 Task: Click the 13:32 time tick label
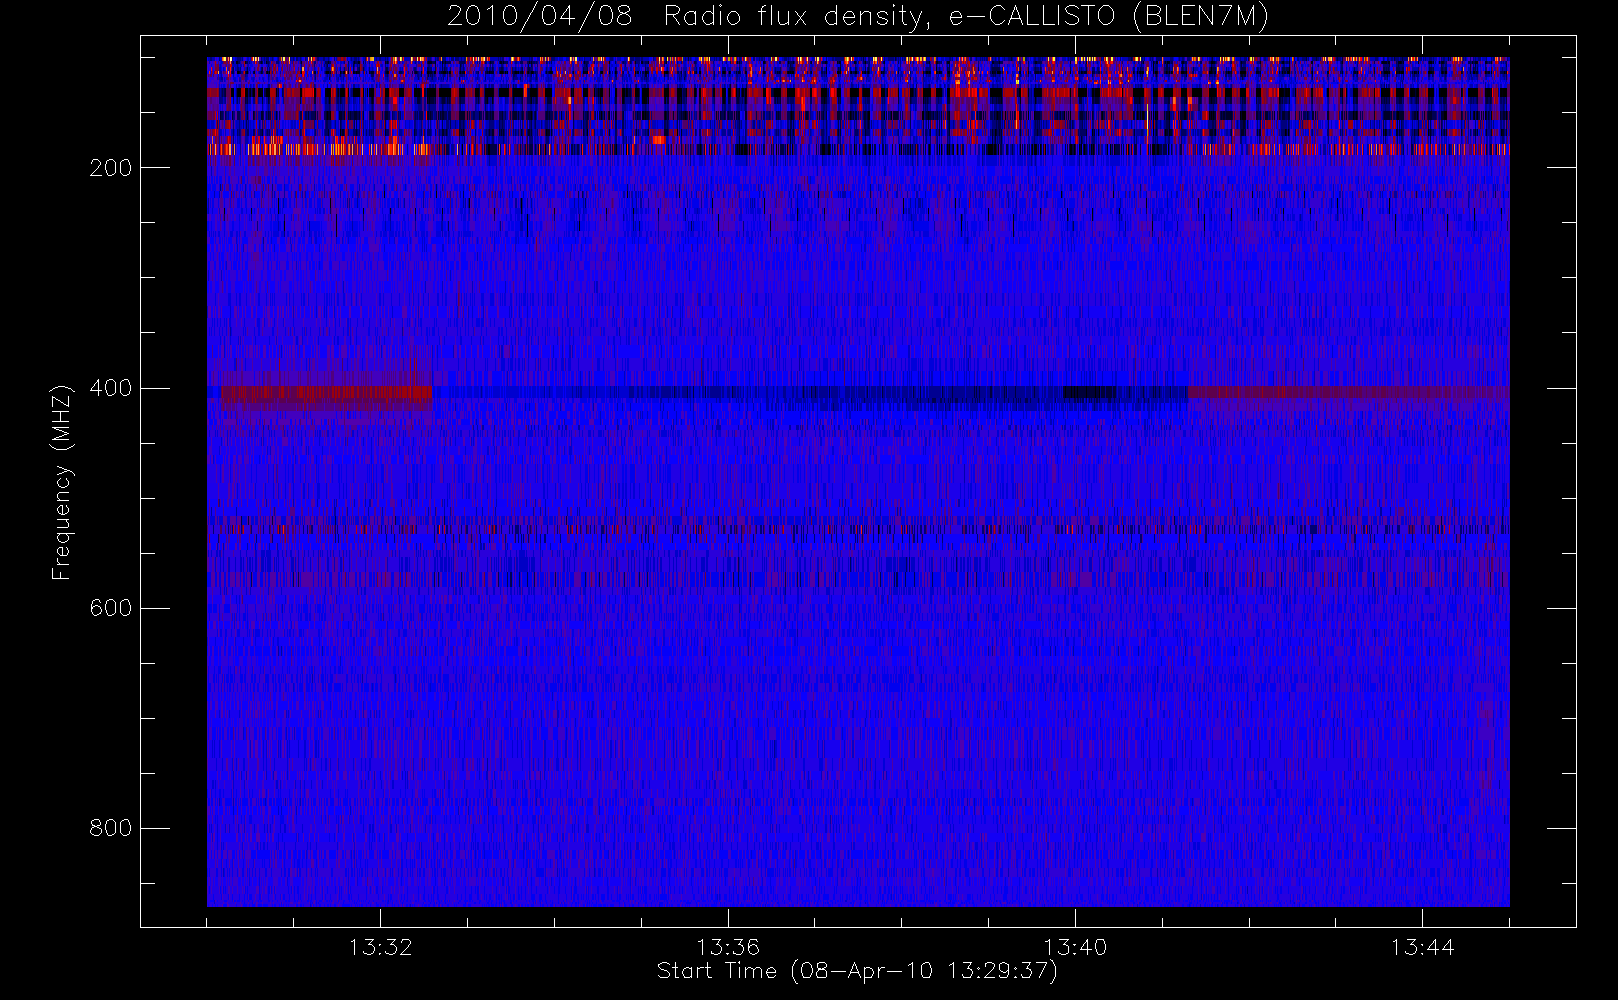click(x=380, y=947)
